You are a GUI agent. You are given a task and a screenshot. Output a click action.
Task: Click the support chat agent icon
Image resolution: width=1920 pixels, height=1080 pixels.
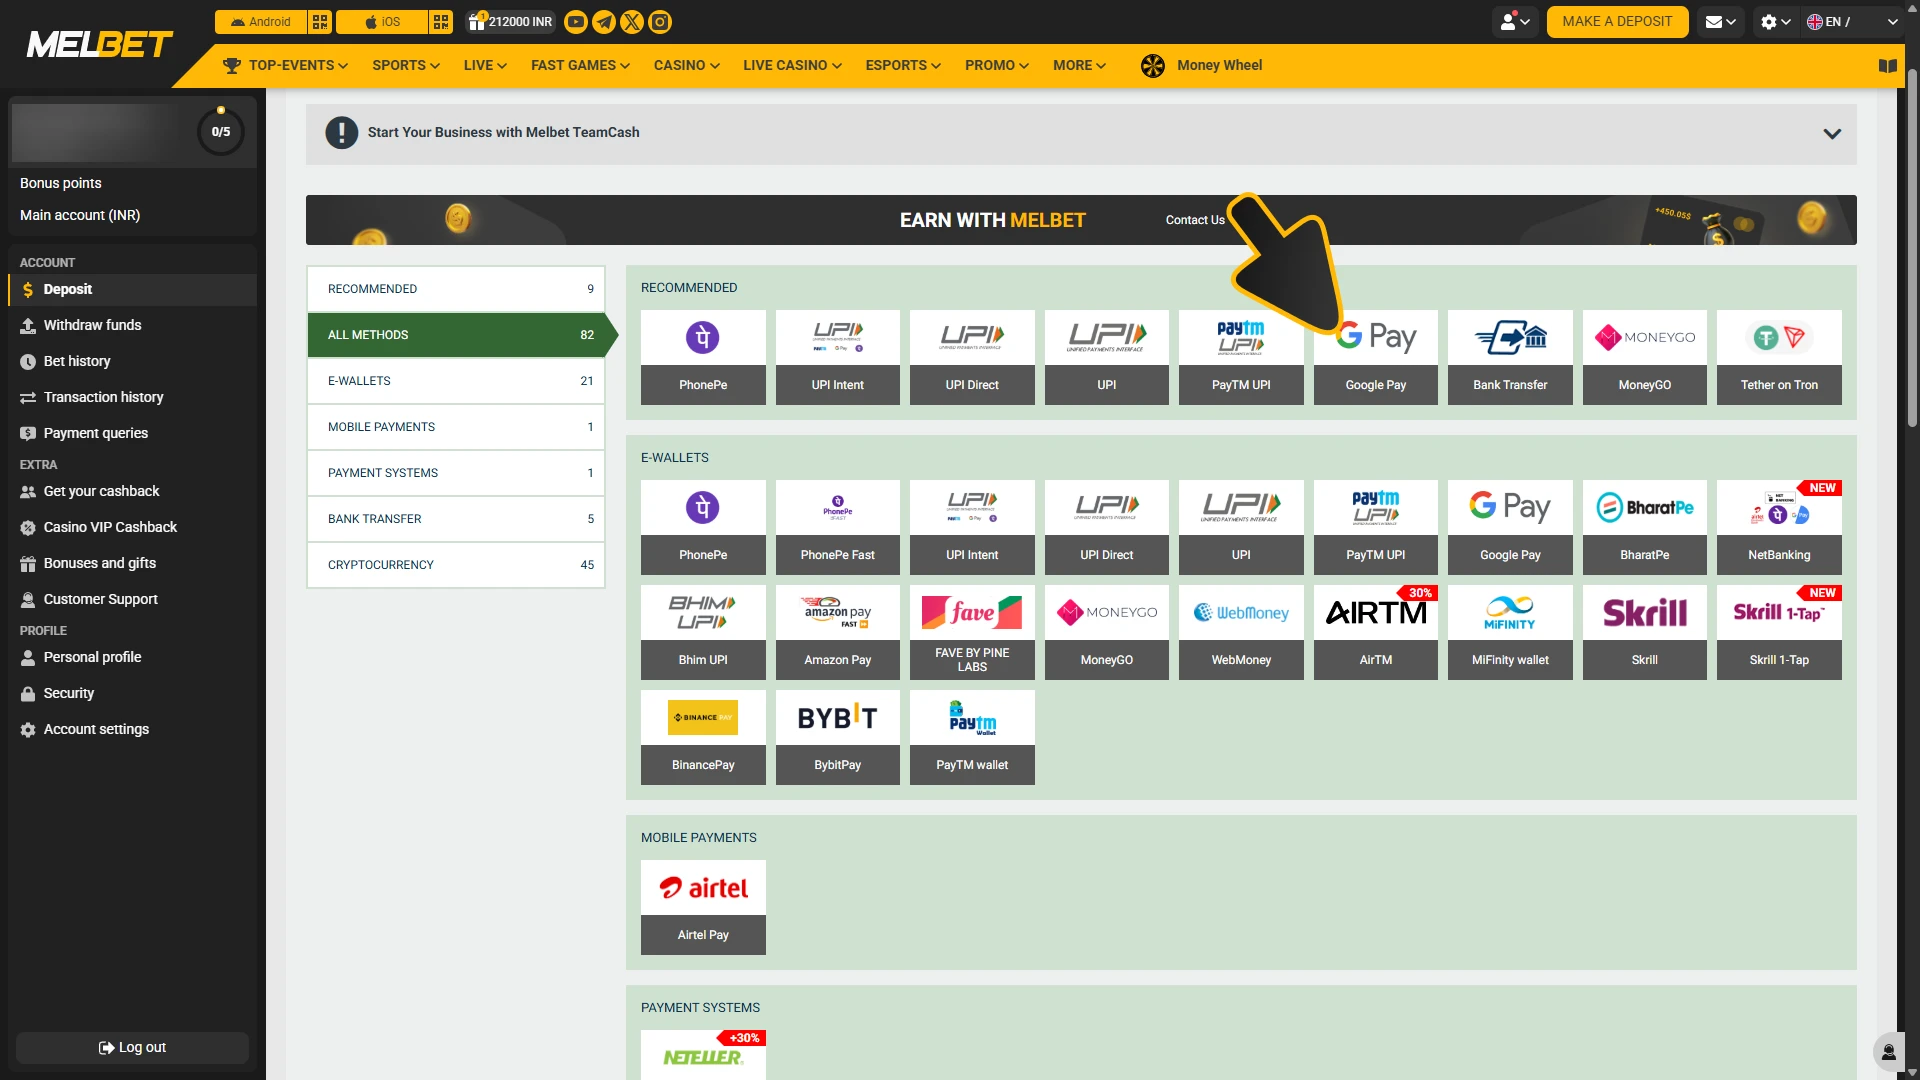click(1888, 1052)
